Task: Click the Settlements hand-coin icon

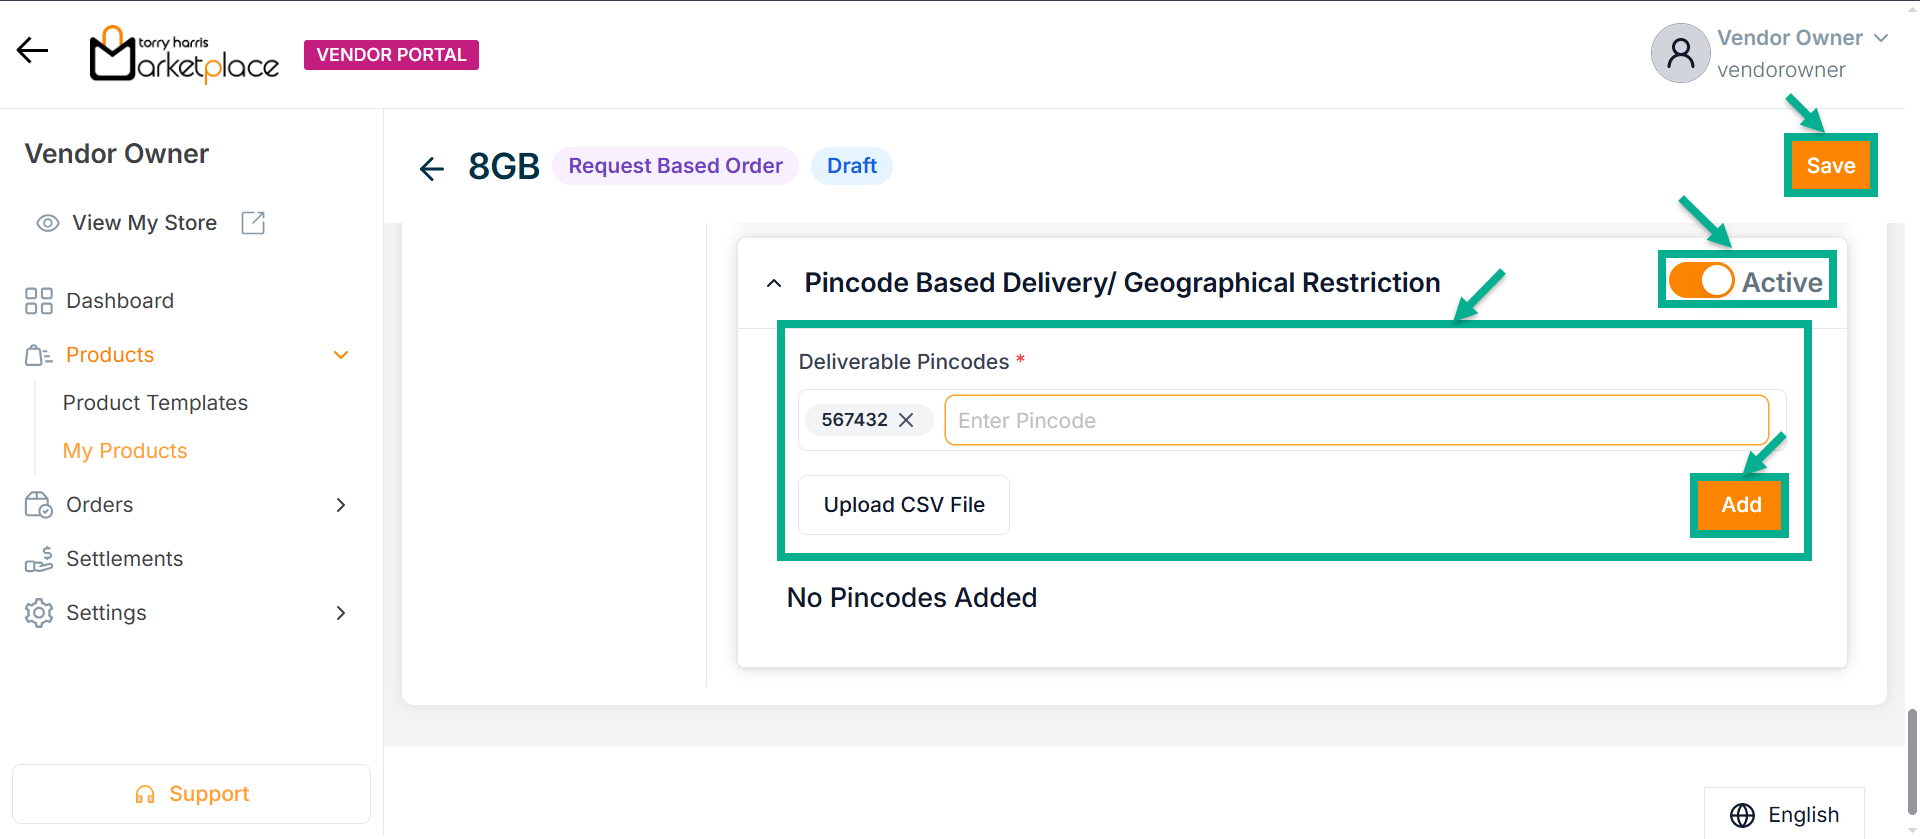Action: point(39,559)
